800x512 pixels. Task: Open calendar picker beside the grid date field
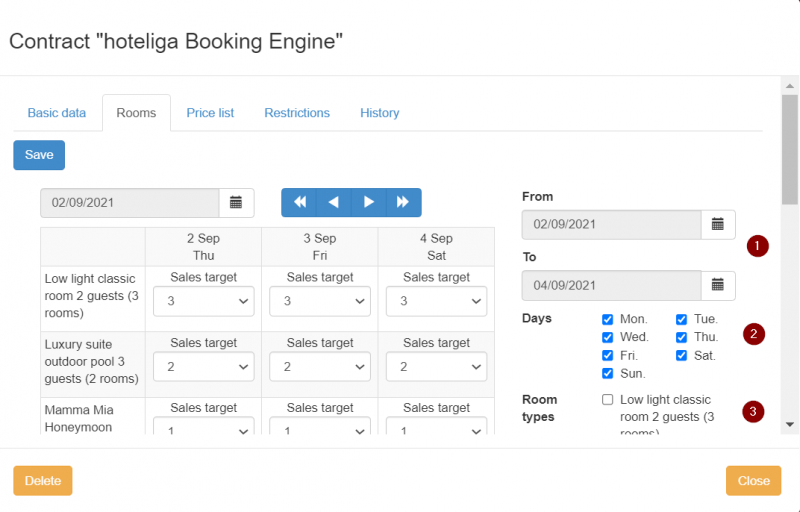click(x=236, y=202)
